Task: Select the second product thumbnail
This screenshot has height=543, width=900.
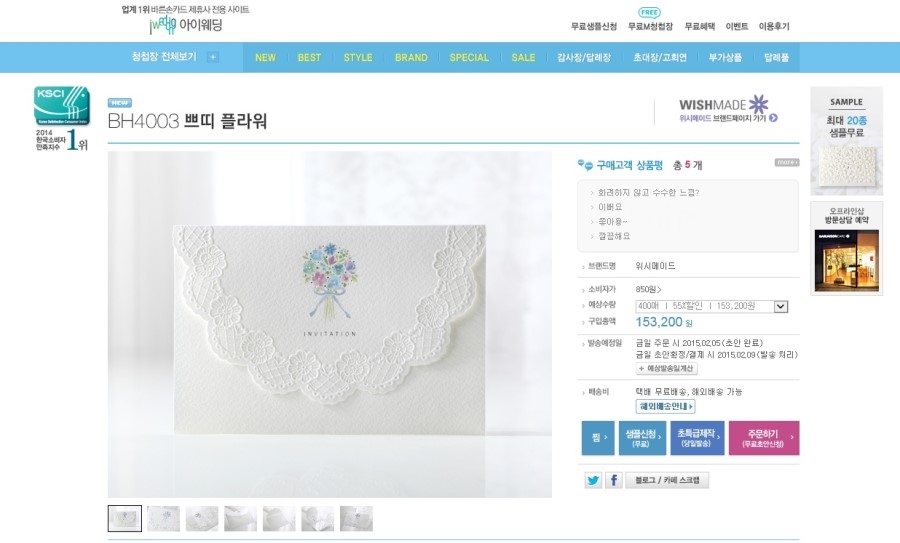Action: coord(164,518)
